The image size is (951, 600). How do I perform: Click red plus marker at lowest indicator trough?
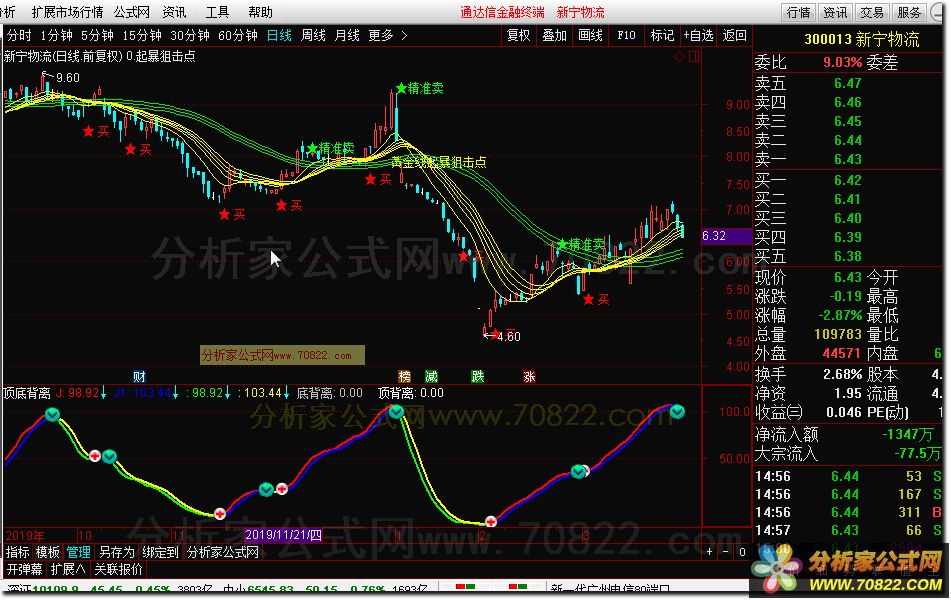point(491,522)
